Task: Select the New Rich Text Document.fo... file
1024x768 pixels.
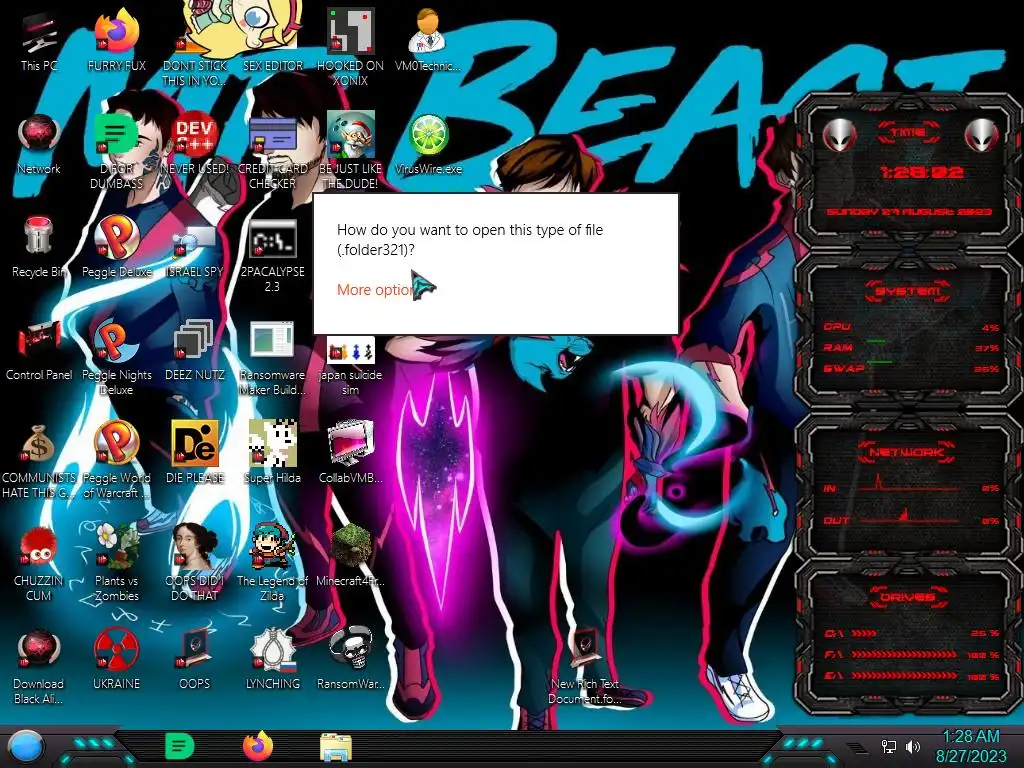Action: coord(584,667)
